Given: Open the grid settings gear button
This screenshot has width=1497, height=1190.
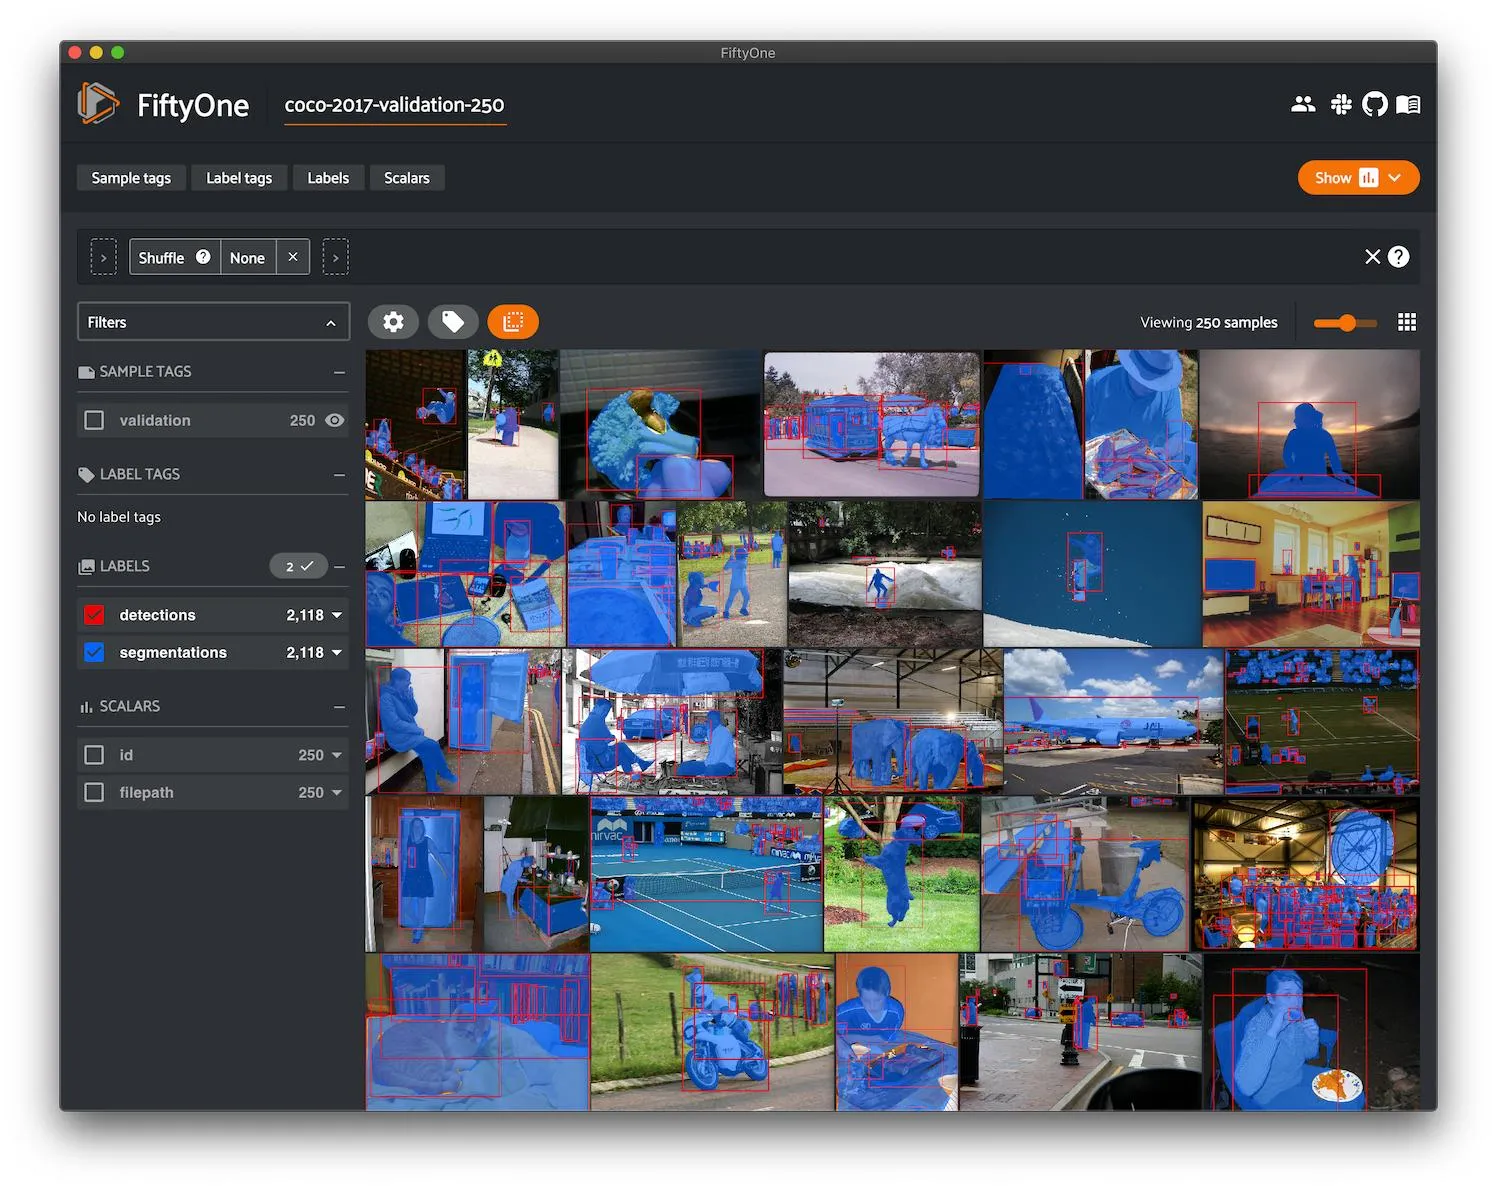Looking at the screenshot, I should pos(394,321).
